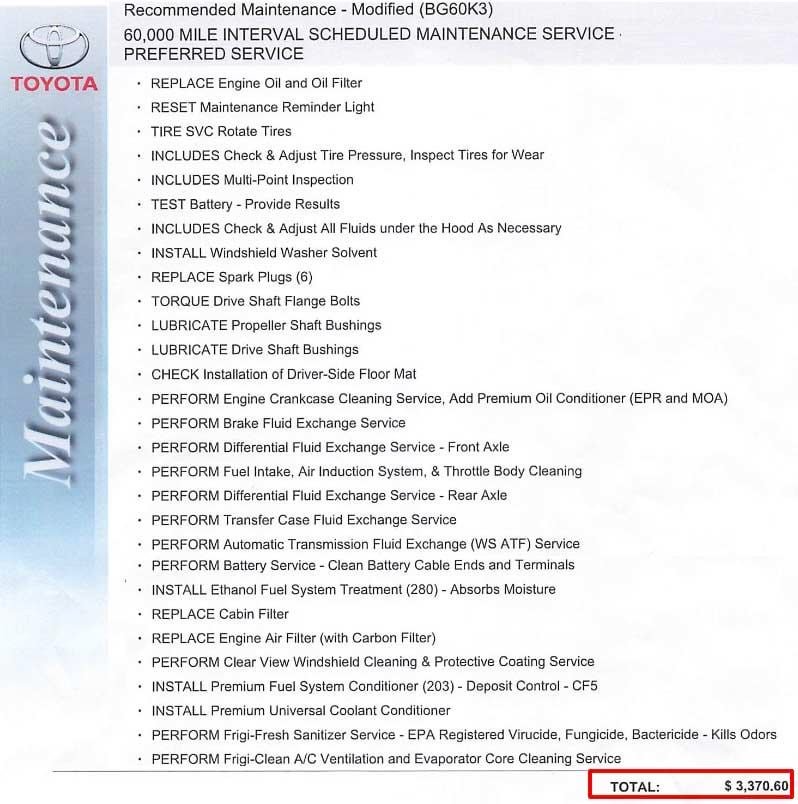Click 'PERFORM Transfer Case Fluid Exchange Service'
Viewport: 798px width, 804px height.
304,520
